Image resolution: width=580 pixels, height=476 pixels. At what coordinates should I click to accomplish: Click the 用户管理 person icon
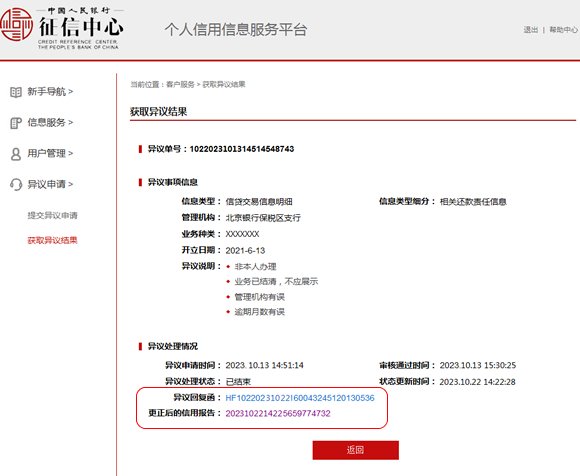[16, 154]
